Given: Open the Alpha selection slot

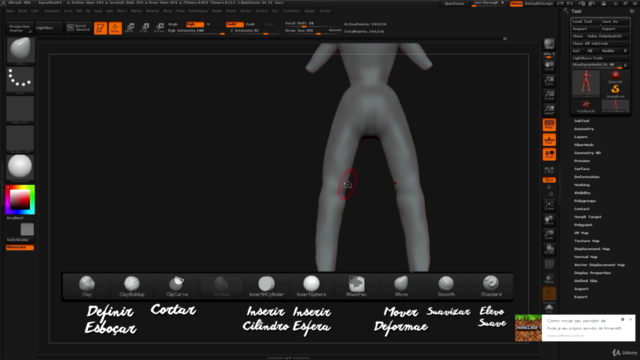Looking at the screenshot, I should tap(20, 109).
